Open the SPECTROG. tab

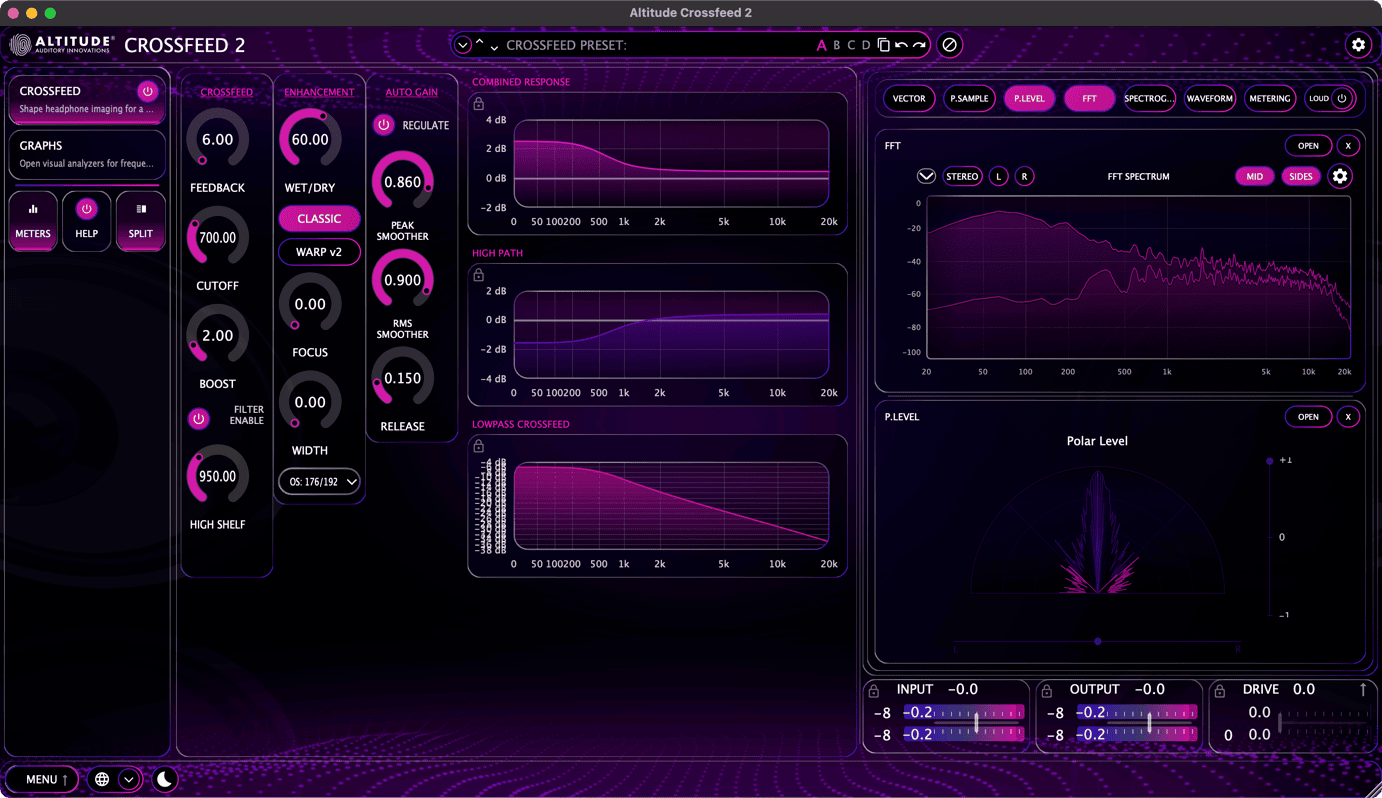(1149, 99)
